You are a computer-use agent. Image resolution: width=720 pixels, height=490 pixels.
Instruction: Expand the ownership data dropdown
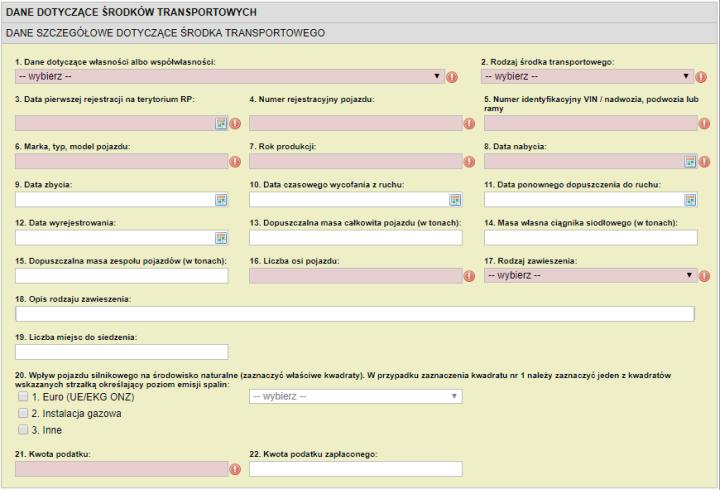(x=230, y=76)
